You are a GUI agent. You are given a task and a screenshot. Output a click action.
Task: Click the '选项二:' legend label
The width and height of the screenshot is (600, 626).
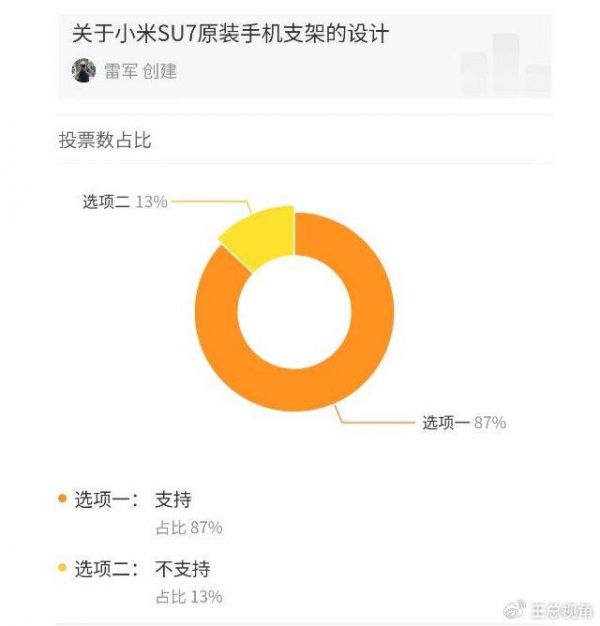point(108,568)
